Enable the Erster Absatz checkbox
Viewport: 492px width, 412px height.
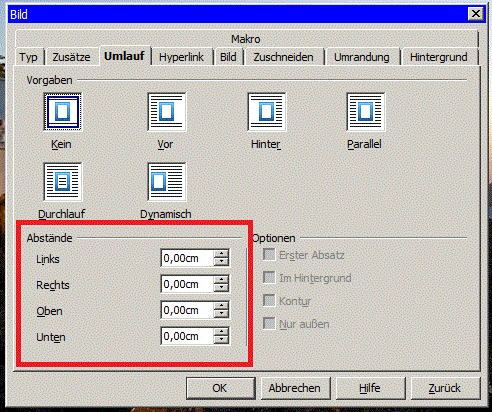coord(269,255)
